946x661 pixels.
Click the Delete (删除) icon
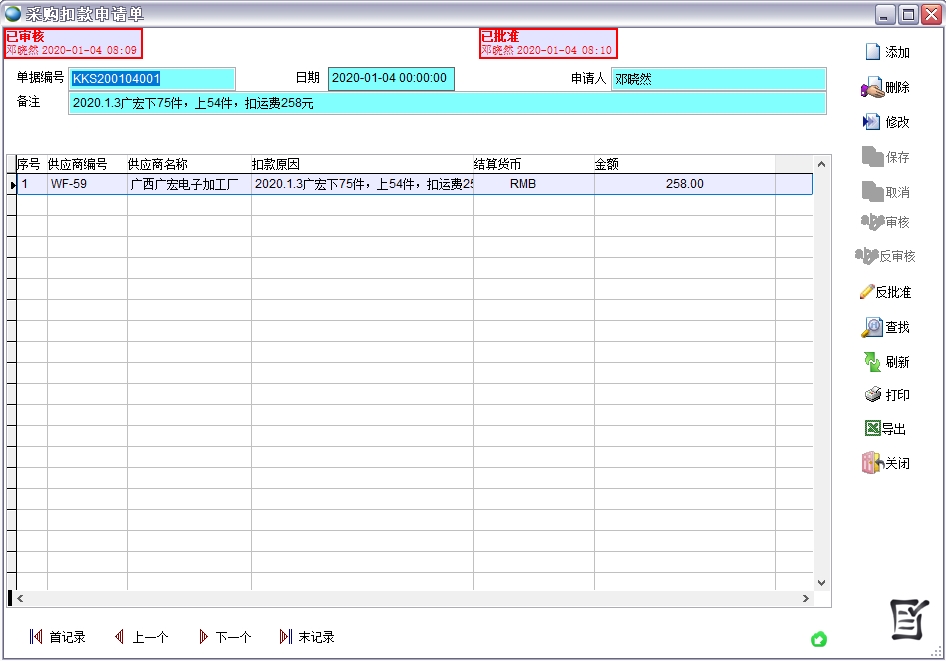tap(872, 88)
